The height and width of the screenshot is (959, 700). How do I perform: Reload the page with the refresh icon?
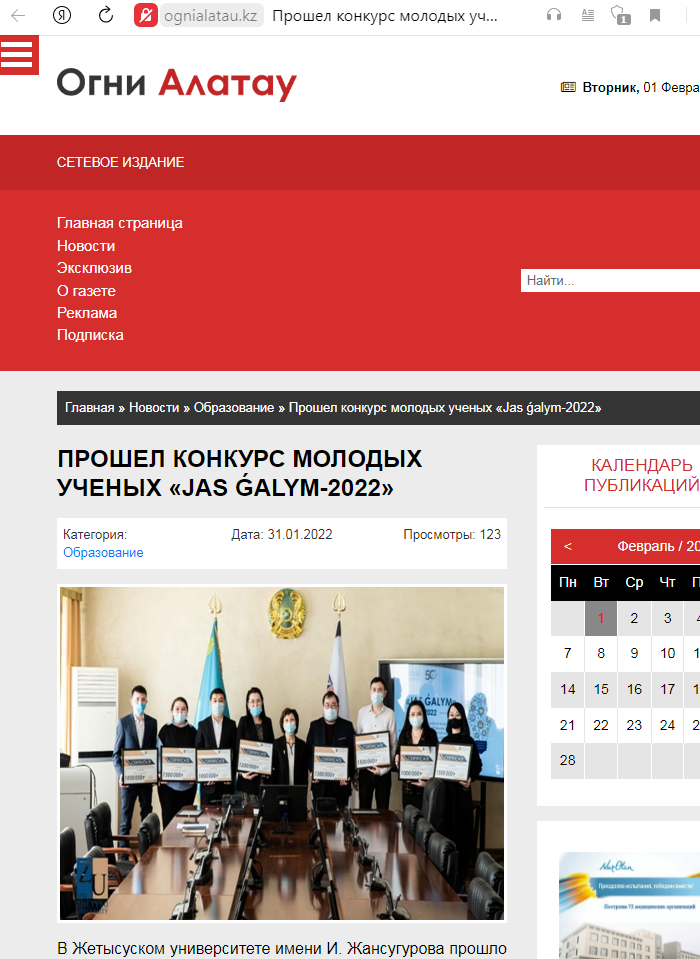tap(105, 15)
